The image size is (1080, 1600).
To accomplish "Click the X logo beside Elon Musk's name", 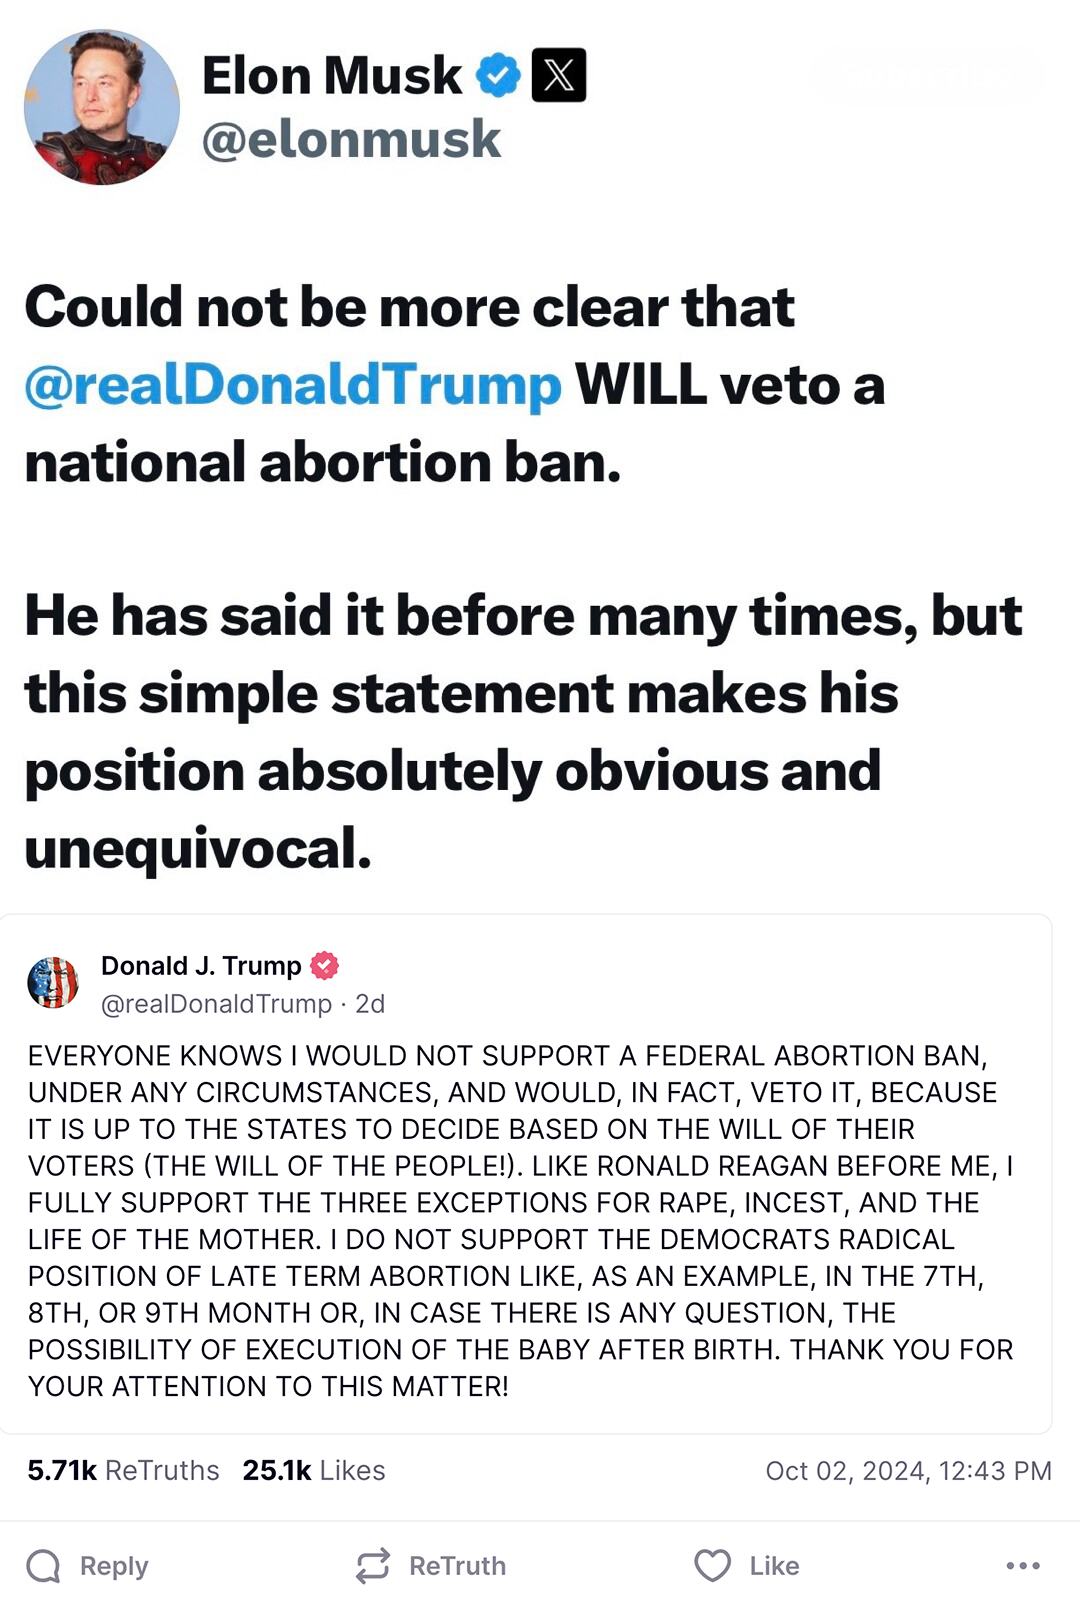I will [559, 73].
